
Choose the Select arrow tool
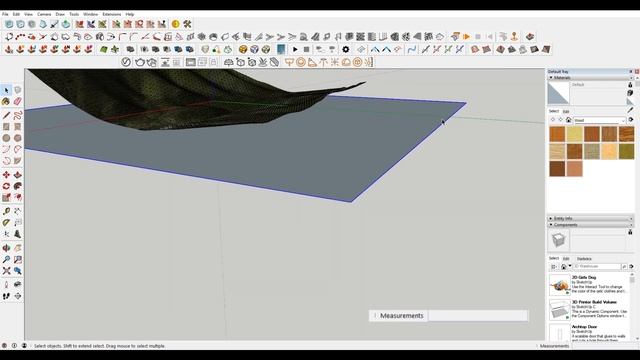[x=6, y=90]
